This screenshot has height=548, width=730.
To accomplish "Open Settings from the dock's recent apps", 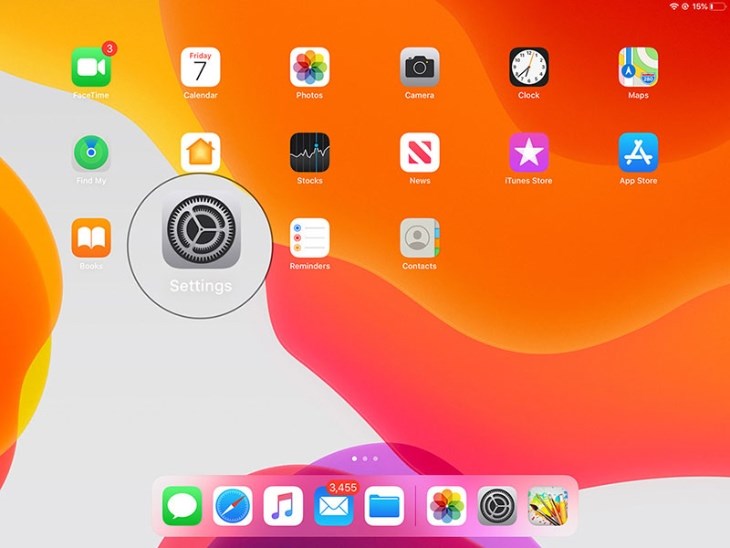I will 497,506.
